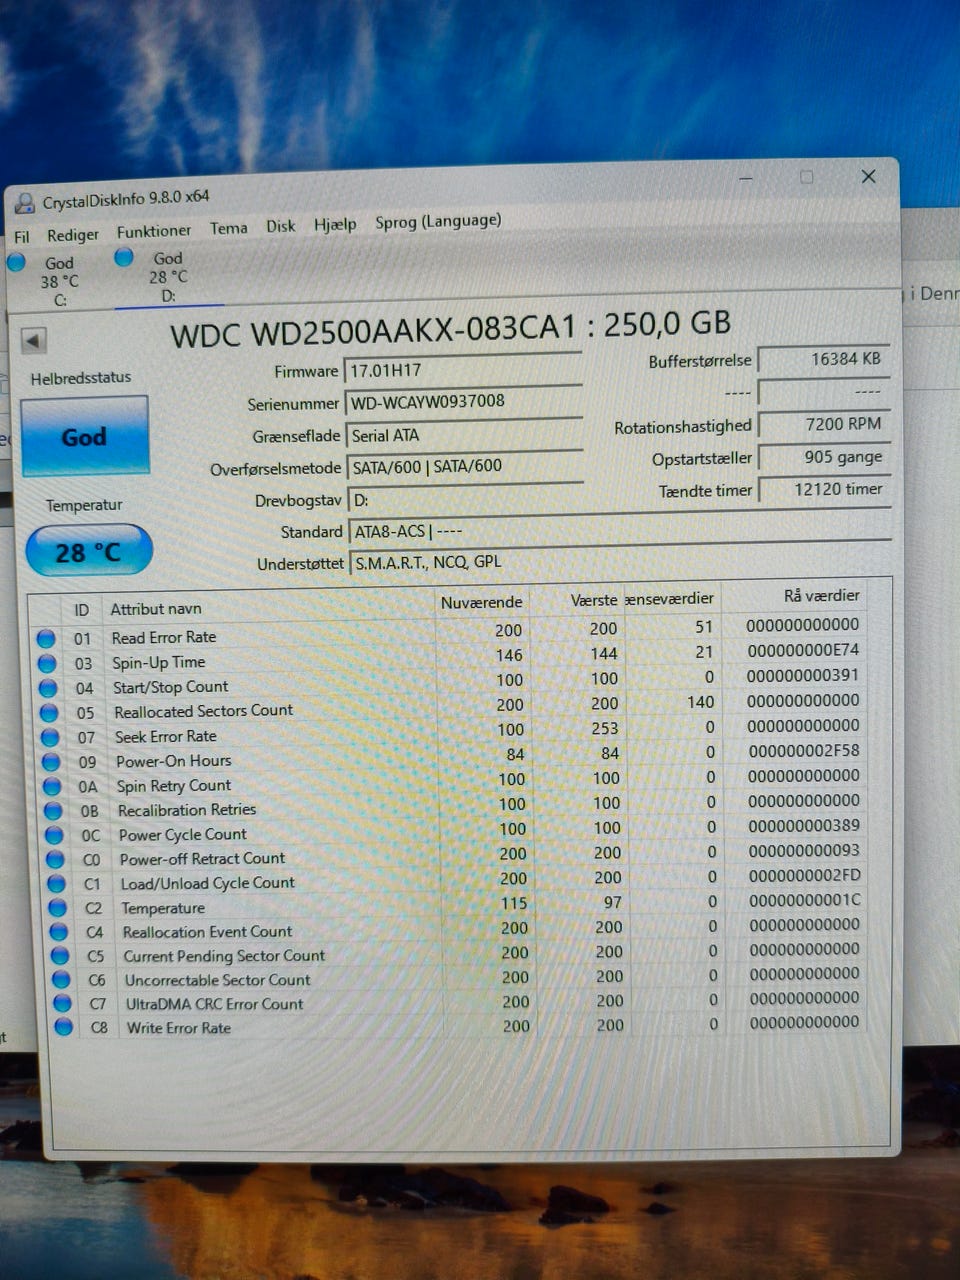Image resolution: width=960 pixels, height=1280 pixels.
Task: Click the status icon for Current Pending Sector Count
Action: pyautogui.click(x=60, y=956)
